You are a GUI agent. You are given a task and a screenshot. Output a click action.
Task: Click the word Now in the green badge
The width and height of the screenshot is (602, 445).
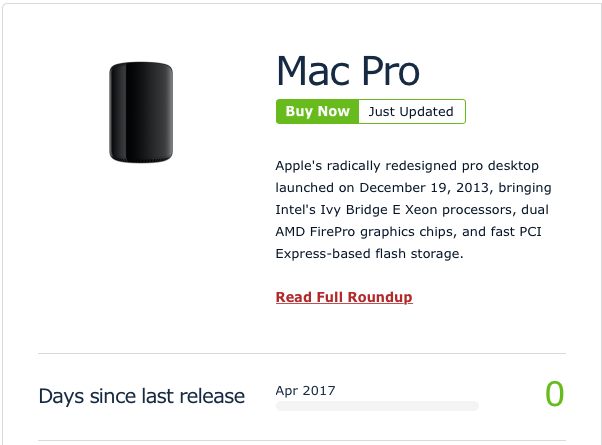click(334, 111)
